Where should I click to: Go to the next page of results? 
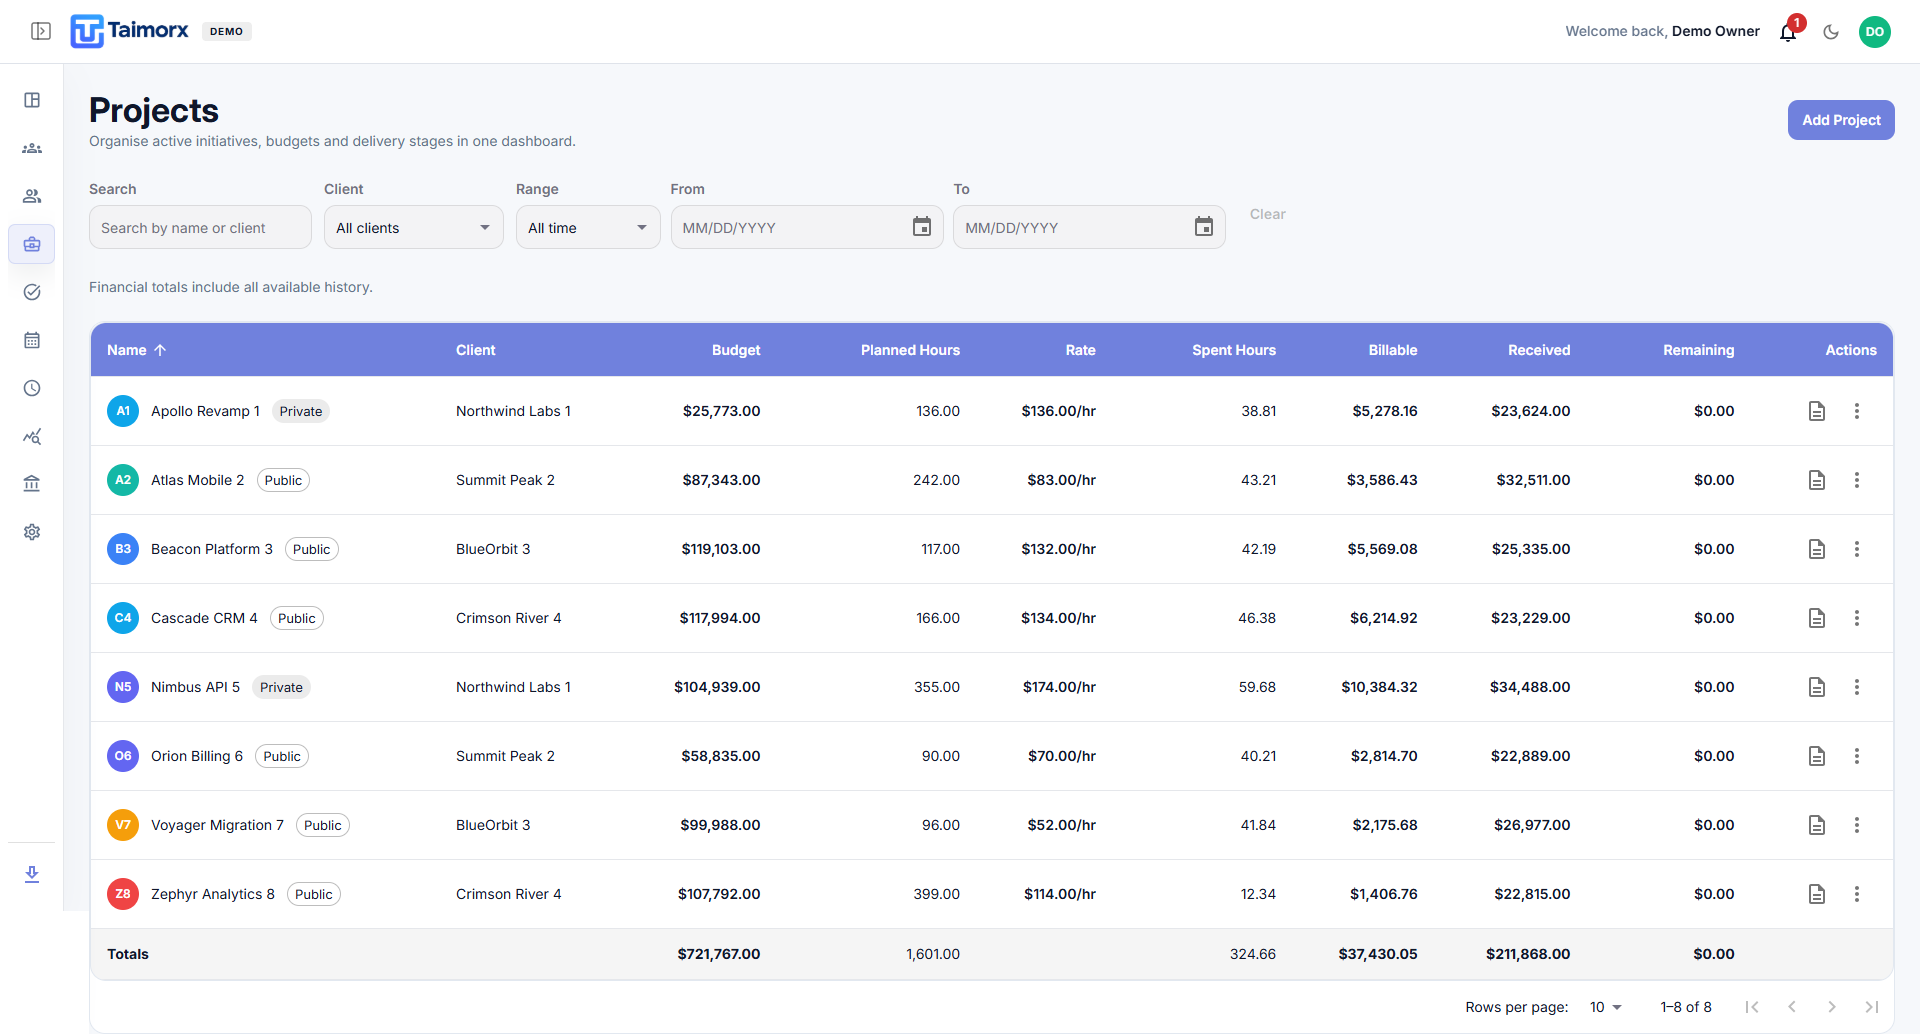tap(1832, 1007)
